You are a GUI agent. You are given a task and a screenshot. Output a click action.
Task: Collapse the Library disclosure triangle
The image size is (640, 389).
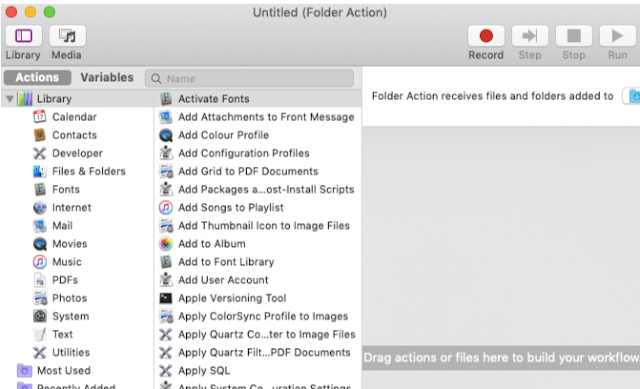click(x=9, y=99)
